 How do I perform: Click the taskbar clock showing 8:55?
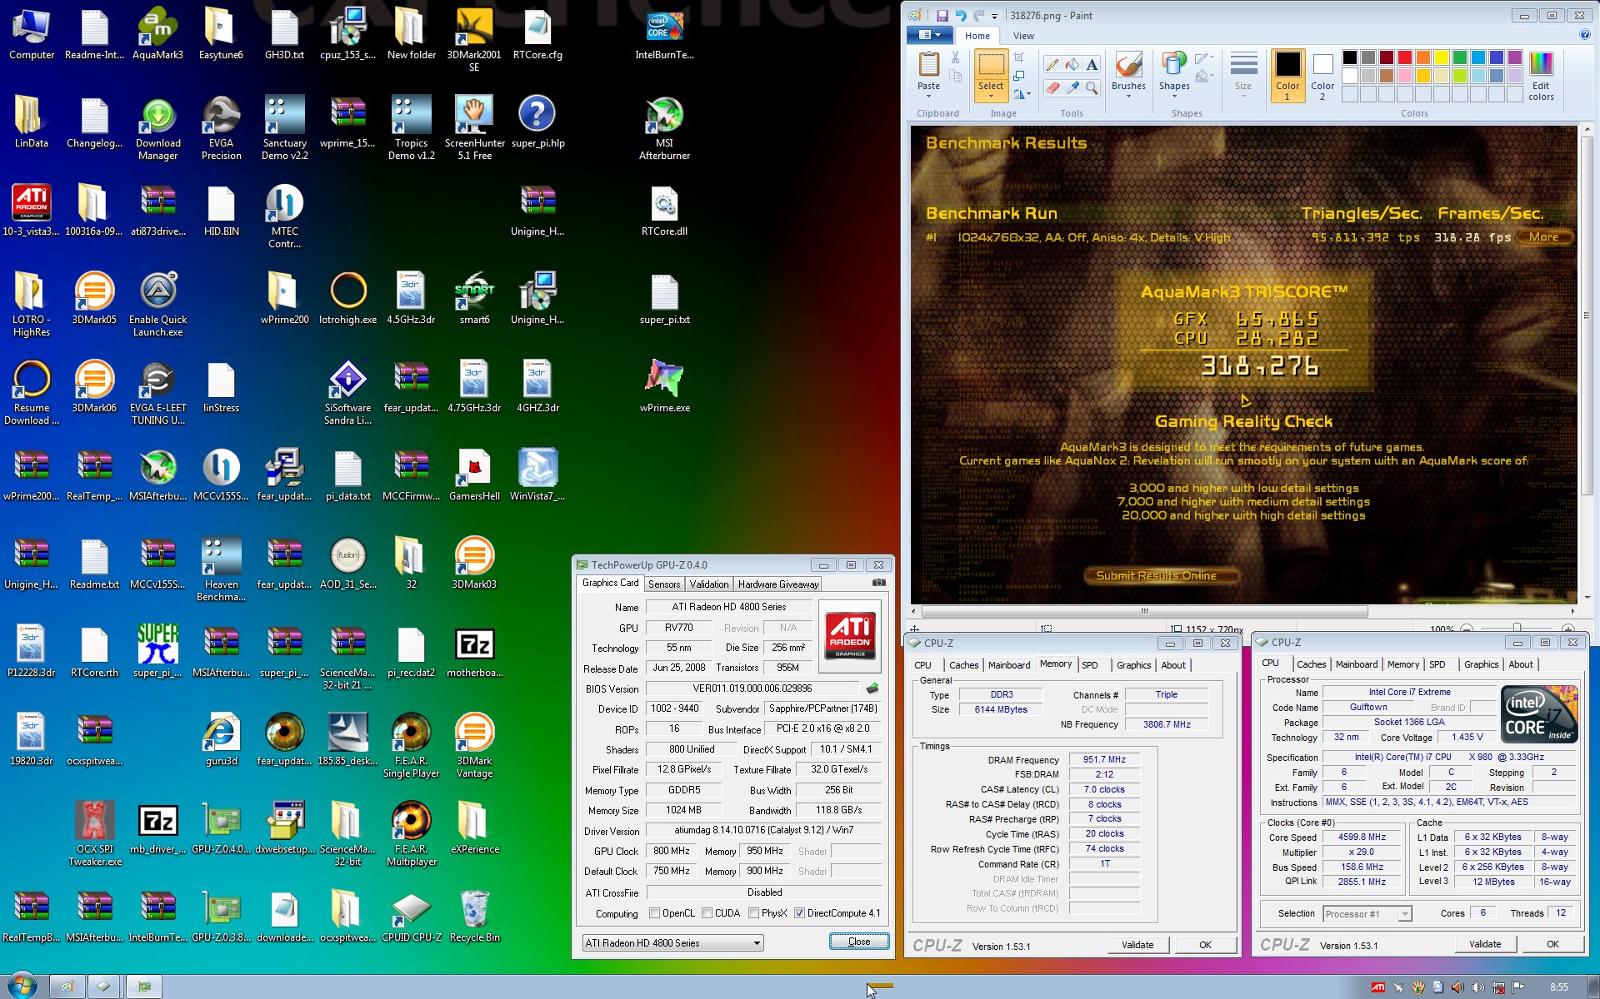click(x=1558, y=987)
